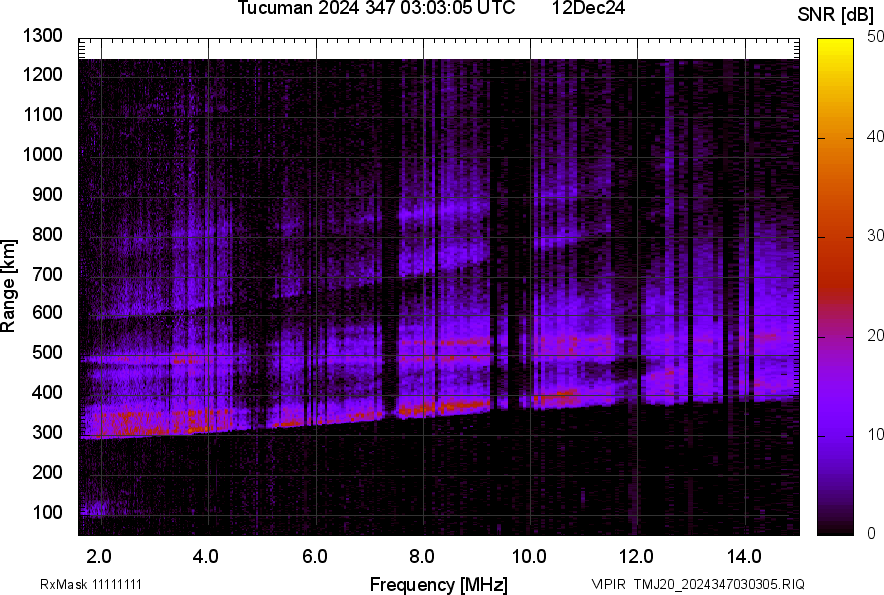Screen dimensions: 884x595
Task: Click the range tick label '1200'
Action: [42, 74]
